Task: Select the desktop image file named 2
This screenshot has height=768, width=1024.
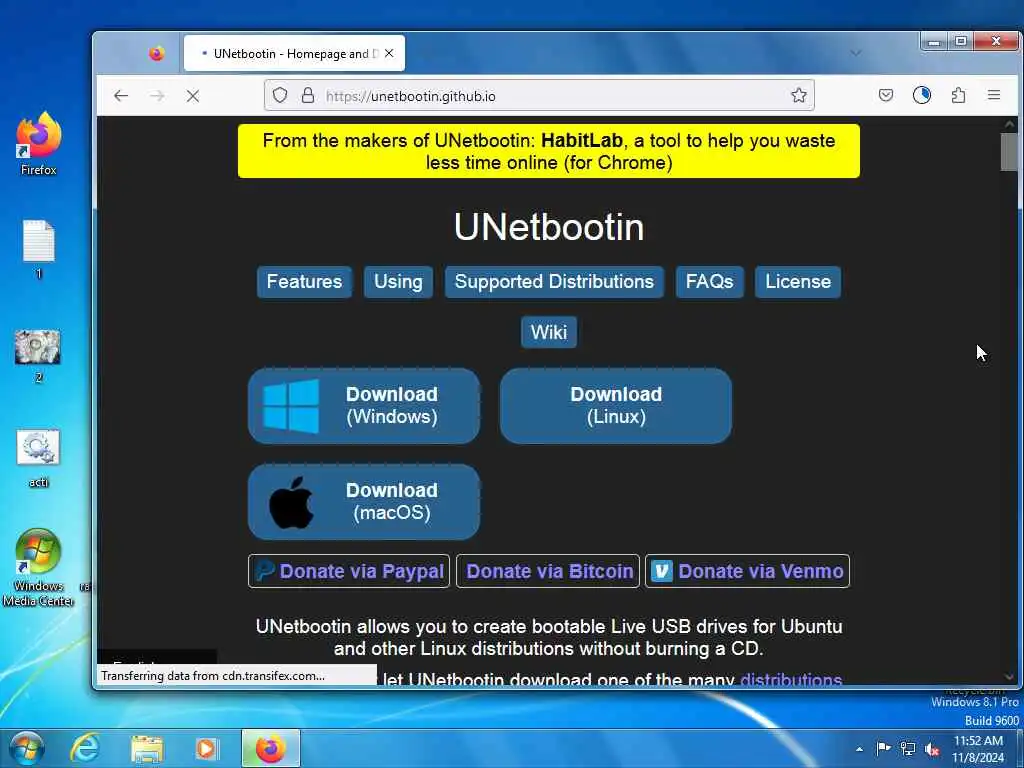Action: (39, 356)
